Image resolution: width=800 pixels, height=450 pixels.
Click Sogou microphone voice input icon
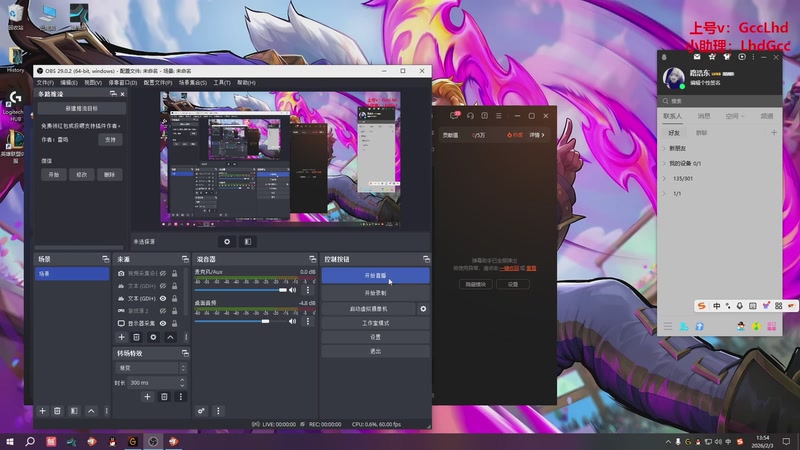(739, 306)
